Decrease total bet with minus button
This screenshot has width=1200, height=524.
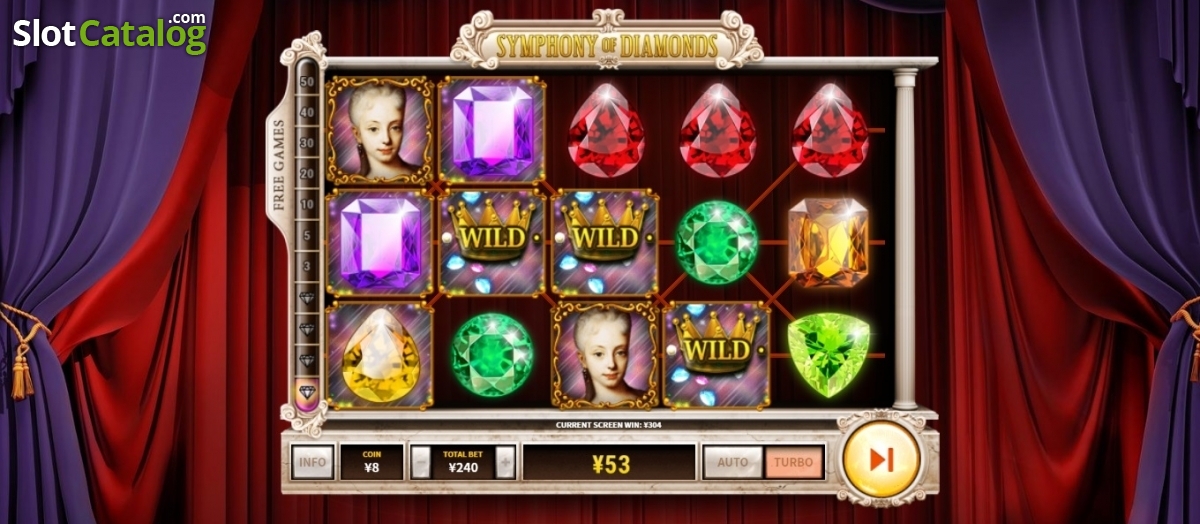coord(421,462)
